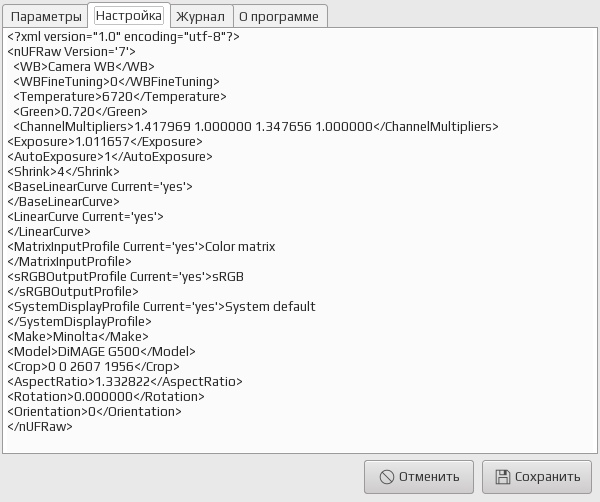Click the floppy disk icon on Сохранить
The width and height of the screenshot is (600, 502).
503,477
